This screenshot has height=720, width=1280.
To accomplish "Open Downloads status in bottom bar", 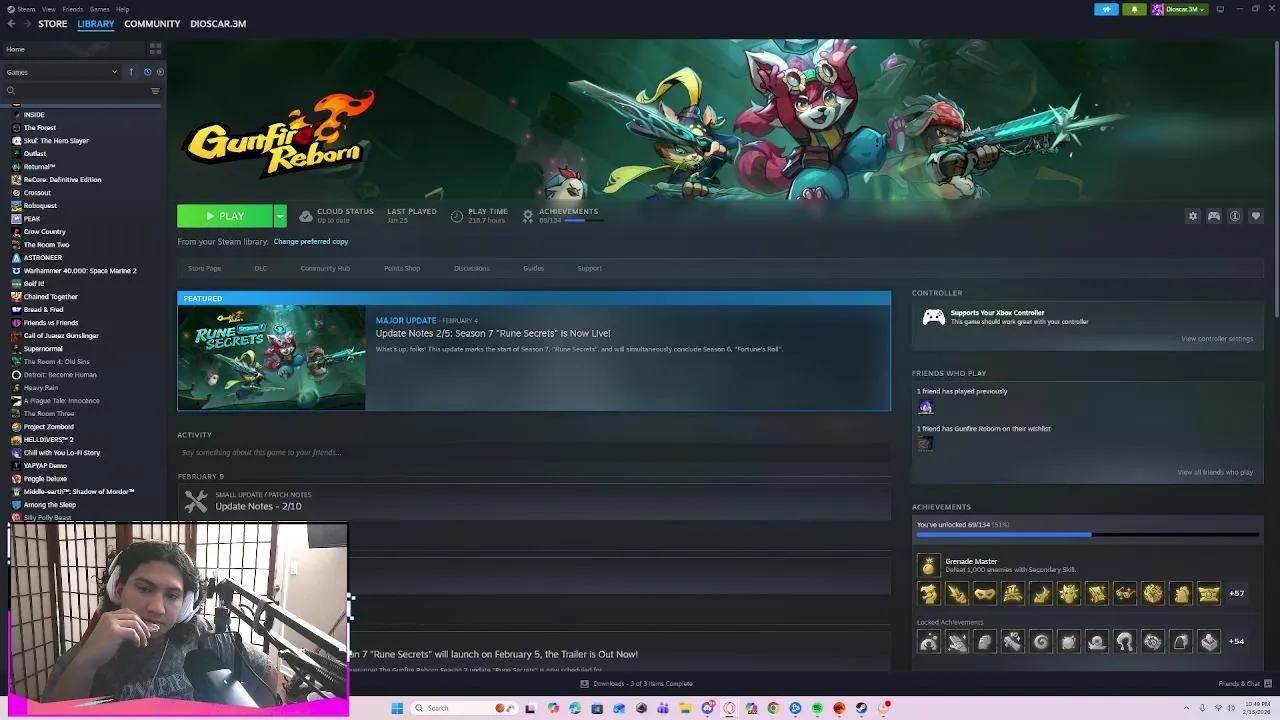I will pos(637,684).
